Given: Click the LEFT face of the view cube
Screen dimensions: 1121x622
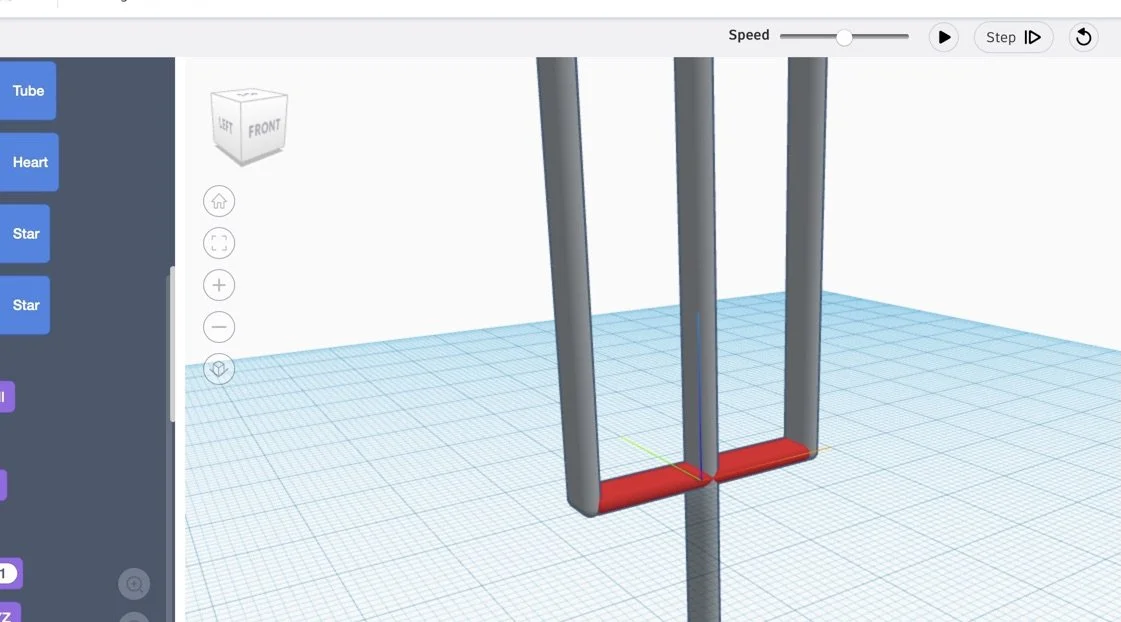Looking at the screenshot, I should (x=226, y=126).
